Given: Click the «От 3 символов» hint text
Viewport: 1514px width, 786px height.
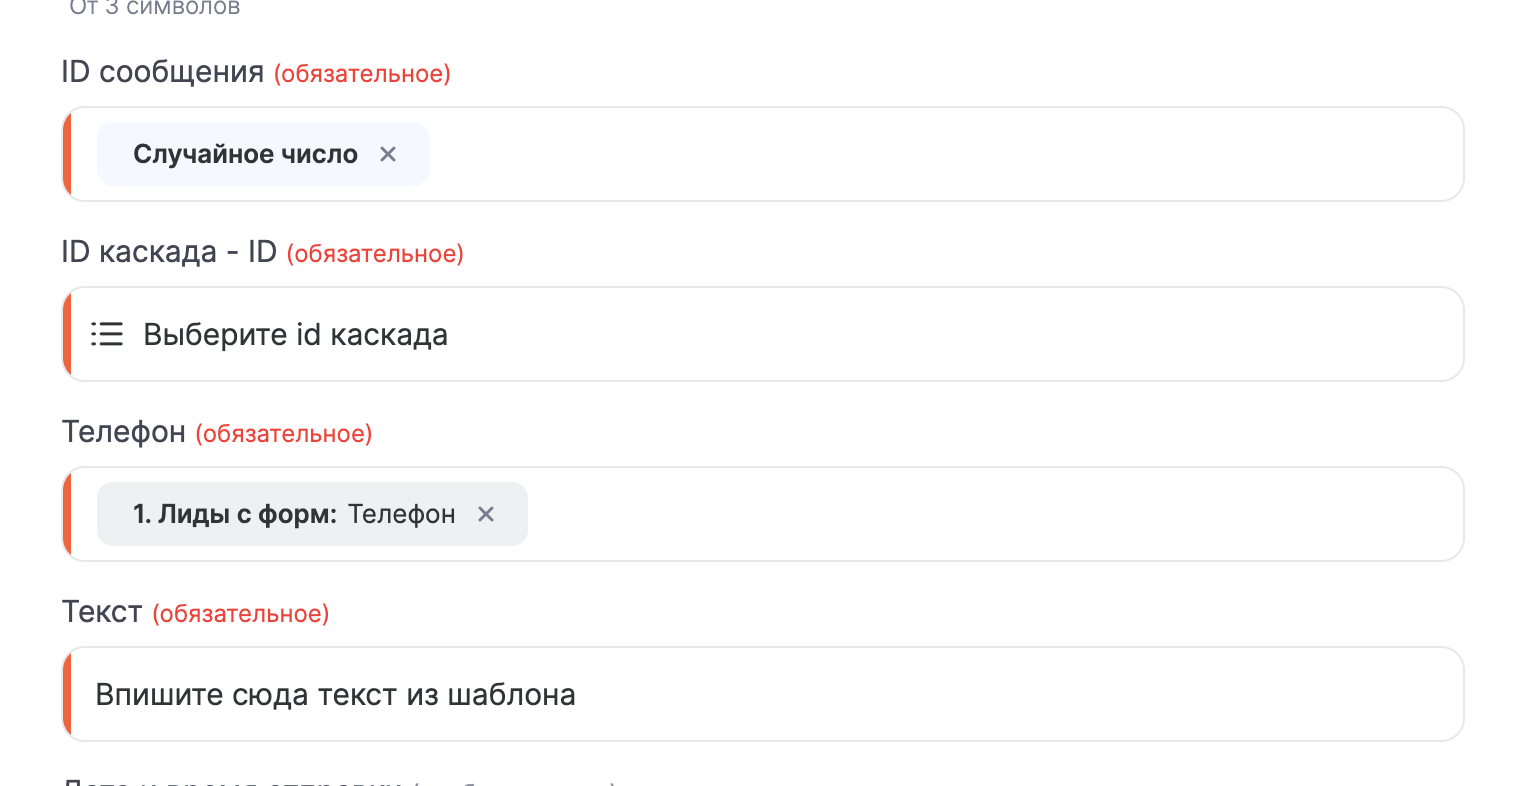Looking at the screenshot, I should [152, 8].
